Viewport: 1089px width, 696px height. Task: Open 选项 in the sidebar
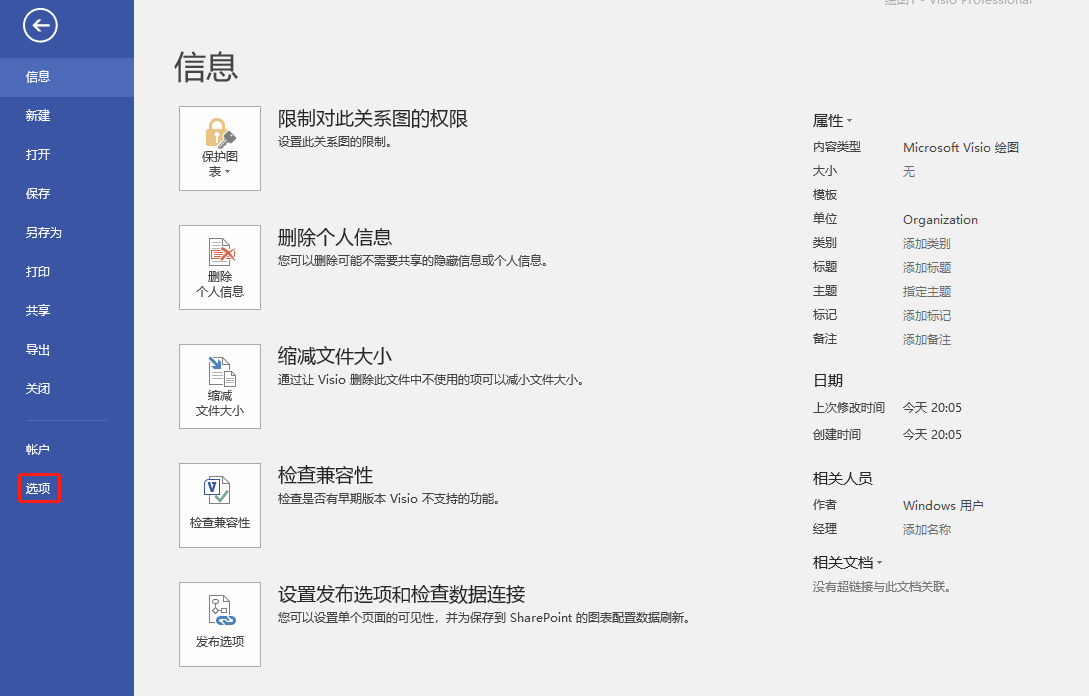tap(67, 488)
